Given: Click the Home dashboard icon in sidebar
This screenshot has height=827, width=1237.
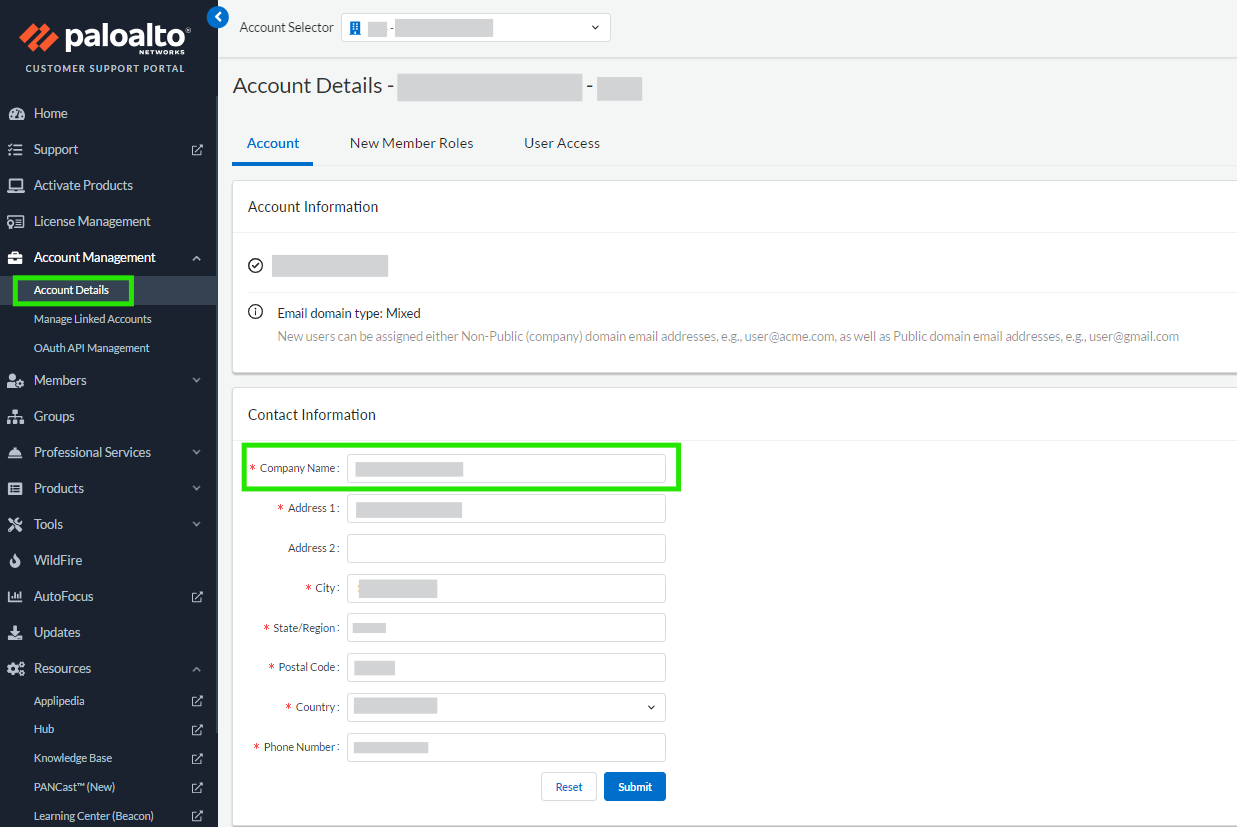Looking at the screenshot, I should click(x=16, y=114).
